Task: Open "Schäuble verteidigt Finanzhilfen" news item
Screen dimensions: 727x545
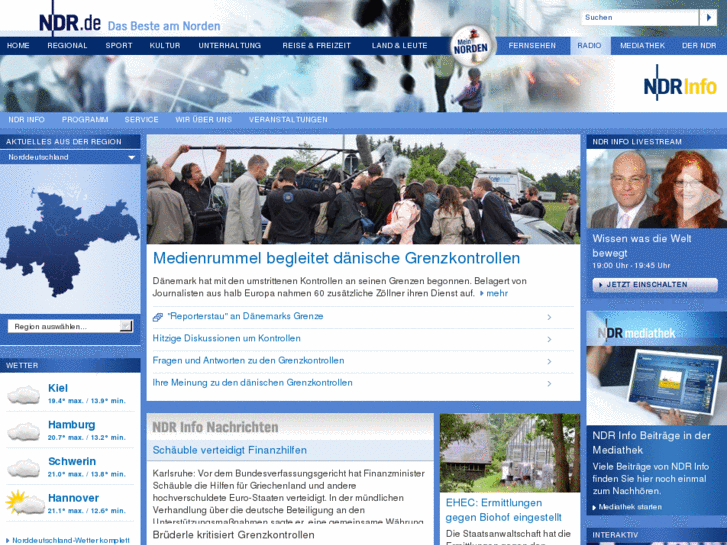Action: [x=230, y=450]
